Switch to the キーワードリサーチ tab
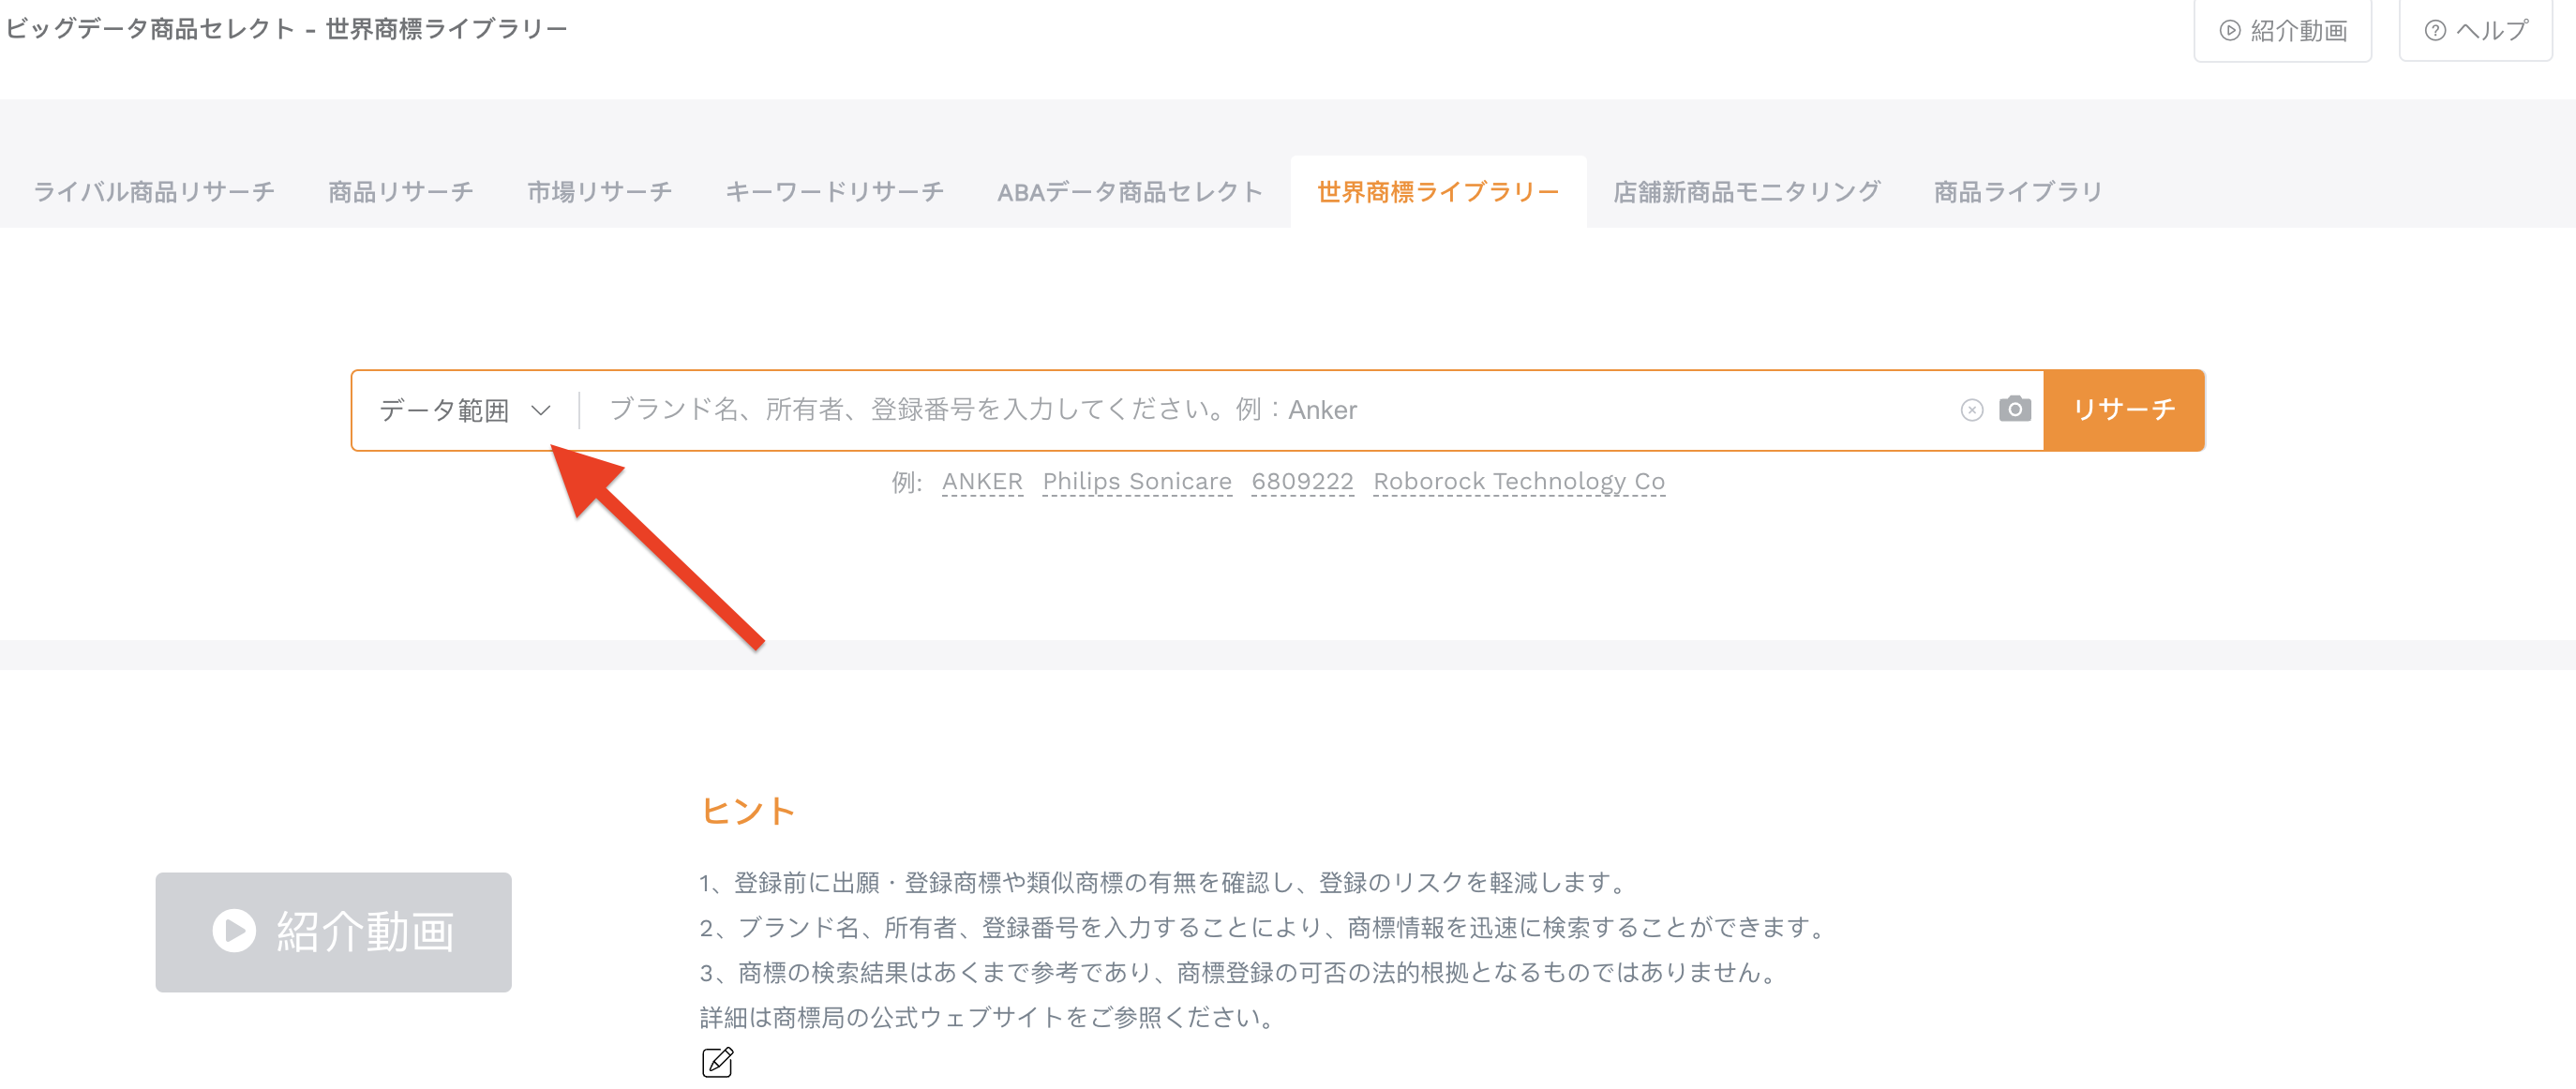The height and width of the screenshot is (1089, 2576). (834, 192)
